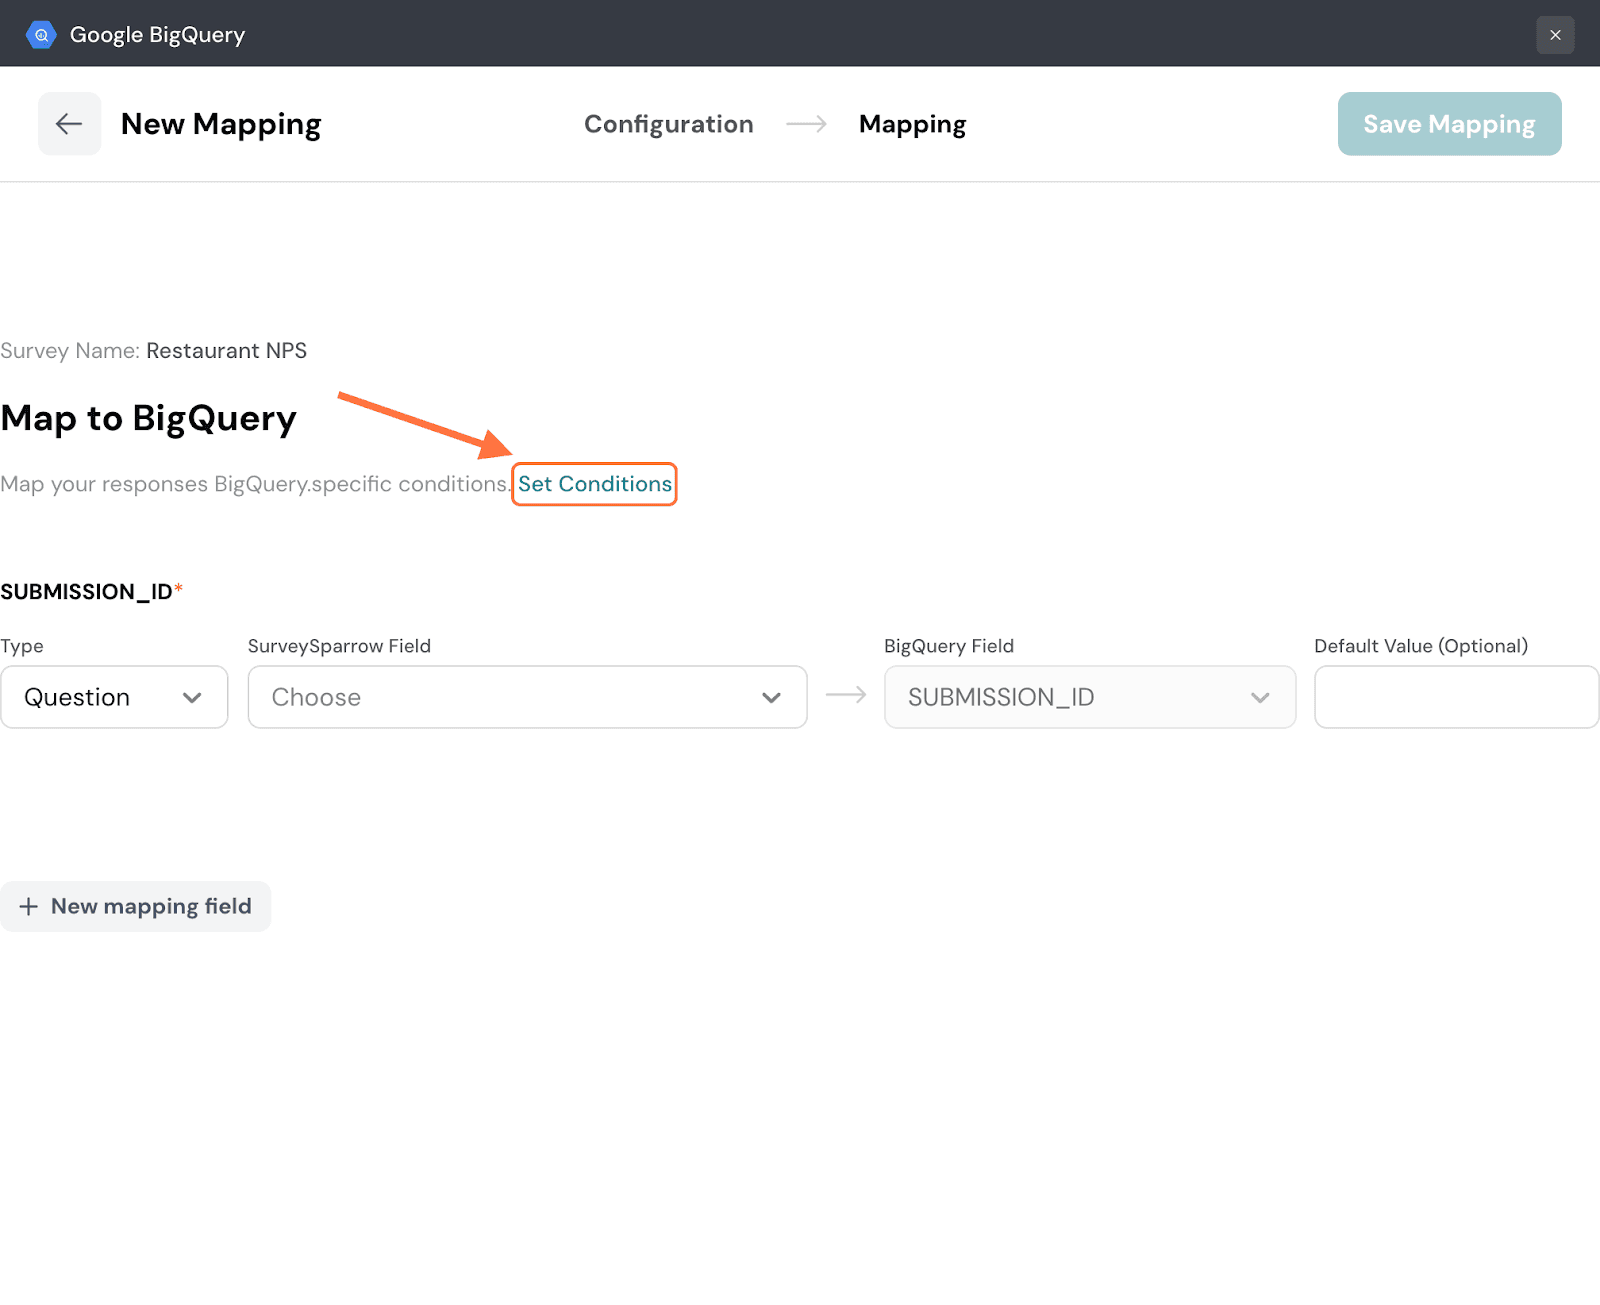Open the Set Conditions link

(x=595, y=484)
